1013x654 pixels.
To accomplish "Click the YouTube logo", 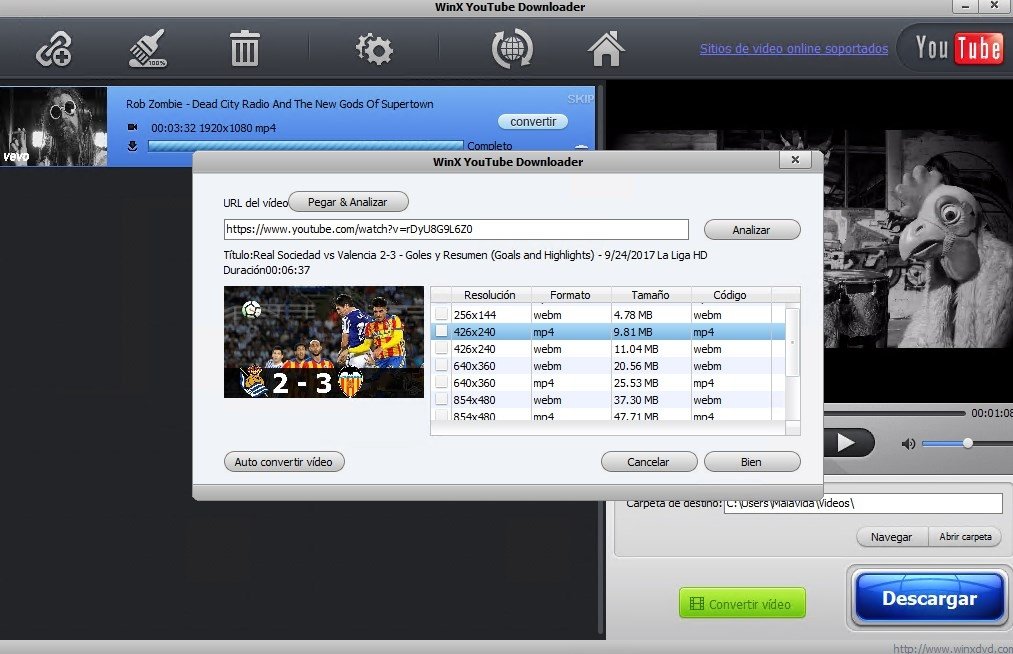I will point(959,48).
